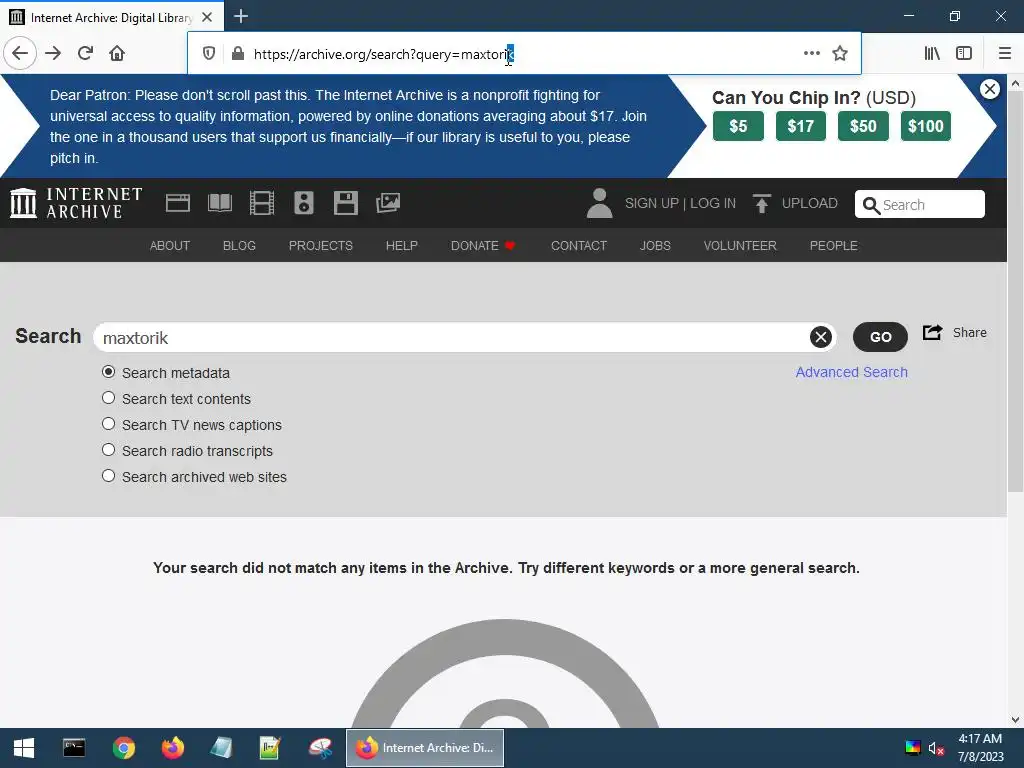Clear the search query with X
The width and height of the screenshot is (1024, 768).
tap(821, 337)
